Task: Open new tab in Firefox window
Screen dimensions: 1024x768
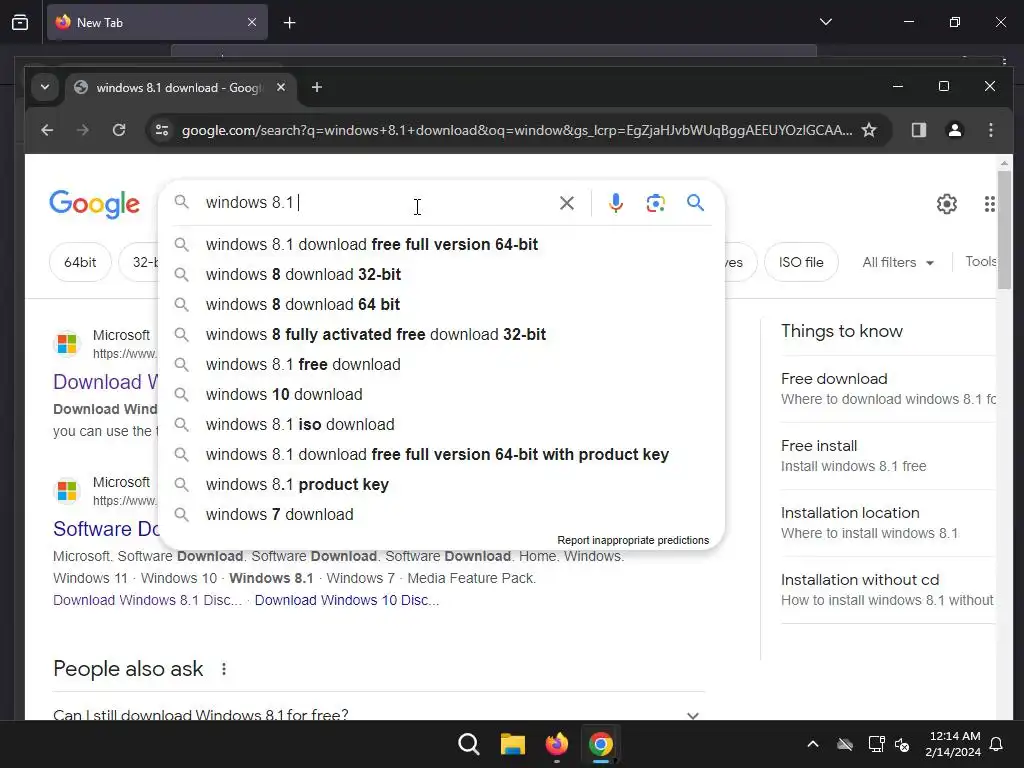Action: coord(289,23)
